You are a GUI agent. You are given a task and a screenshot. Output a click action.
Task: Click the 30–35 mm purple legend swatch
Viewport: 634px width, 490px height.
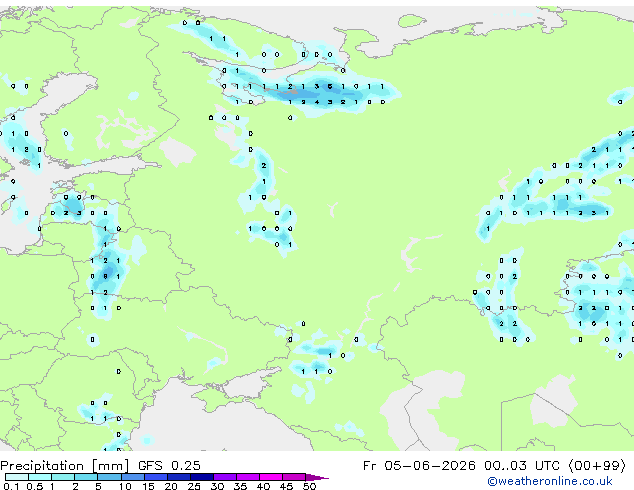[x=225, y=477]
